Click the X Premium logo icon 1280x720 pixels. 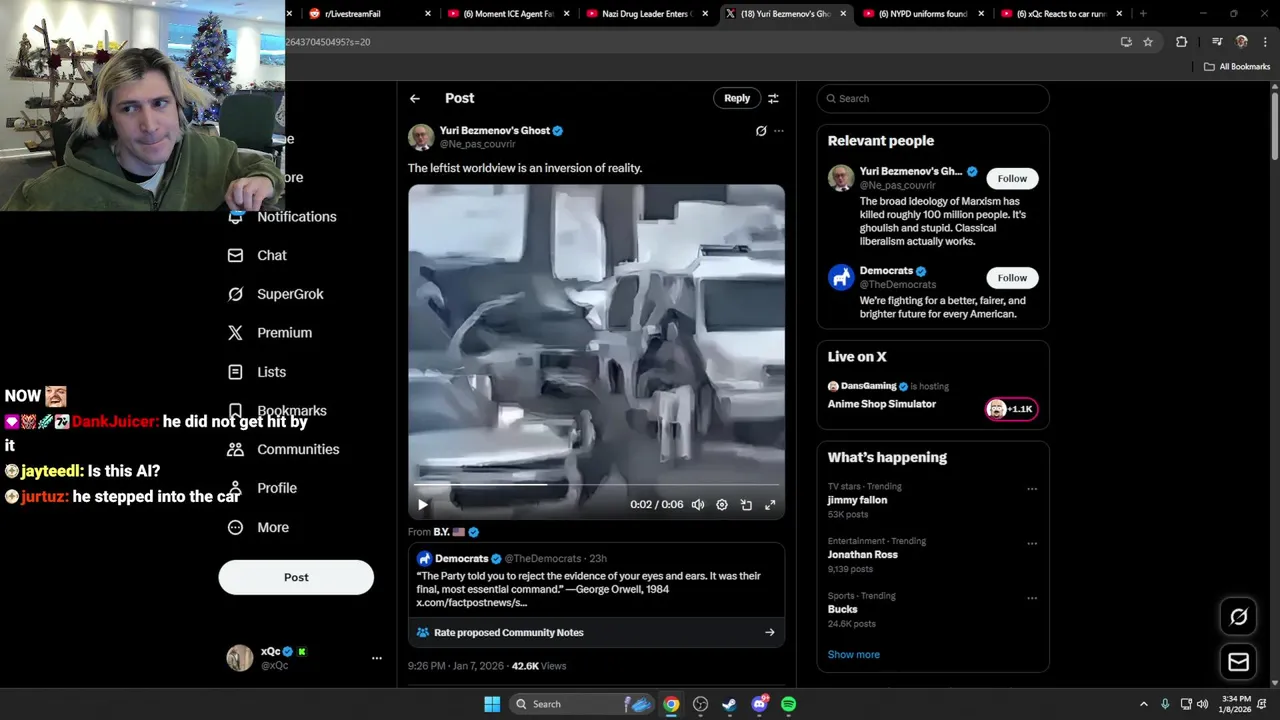coord(235,333)
